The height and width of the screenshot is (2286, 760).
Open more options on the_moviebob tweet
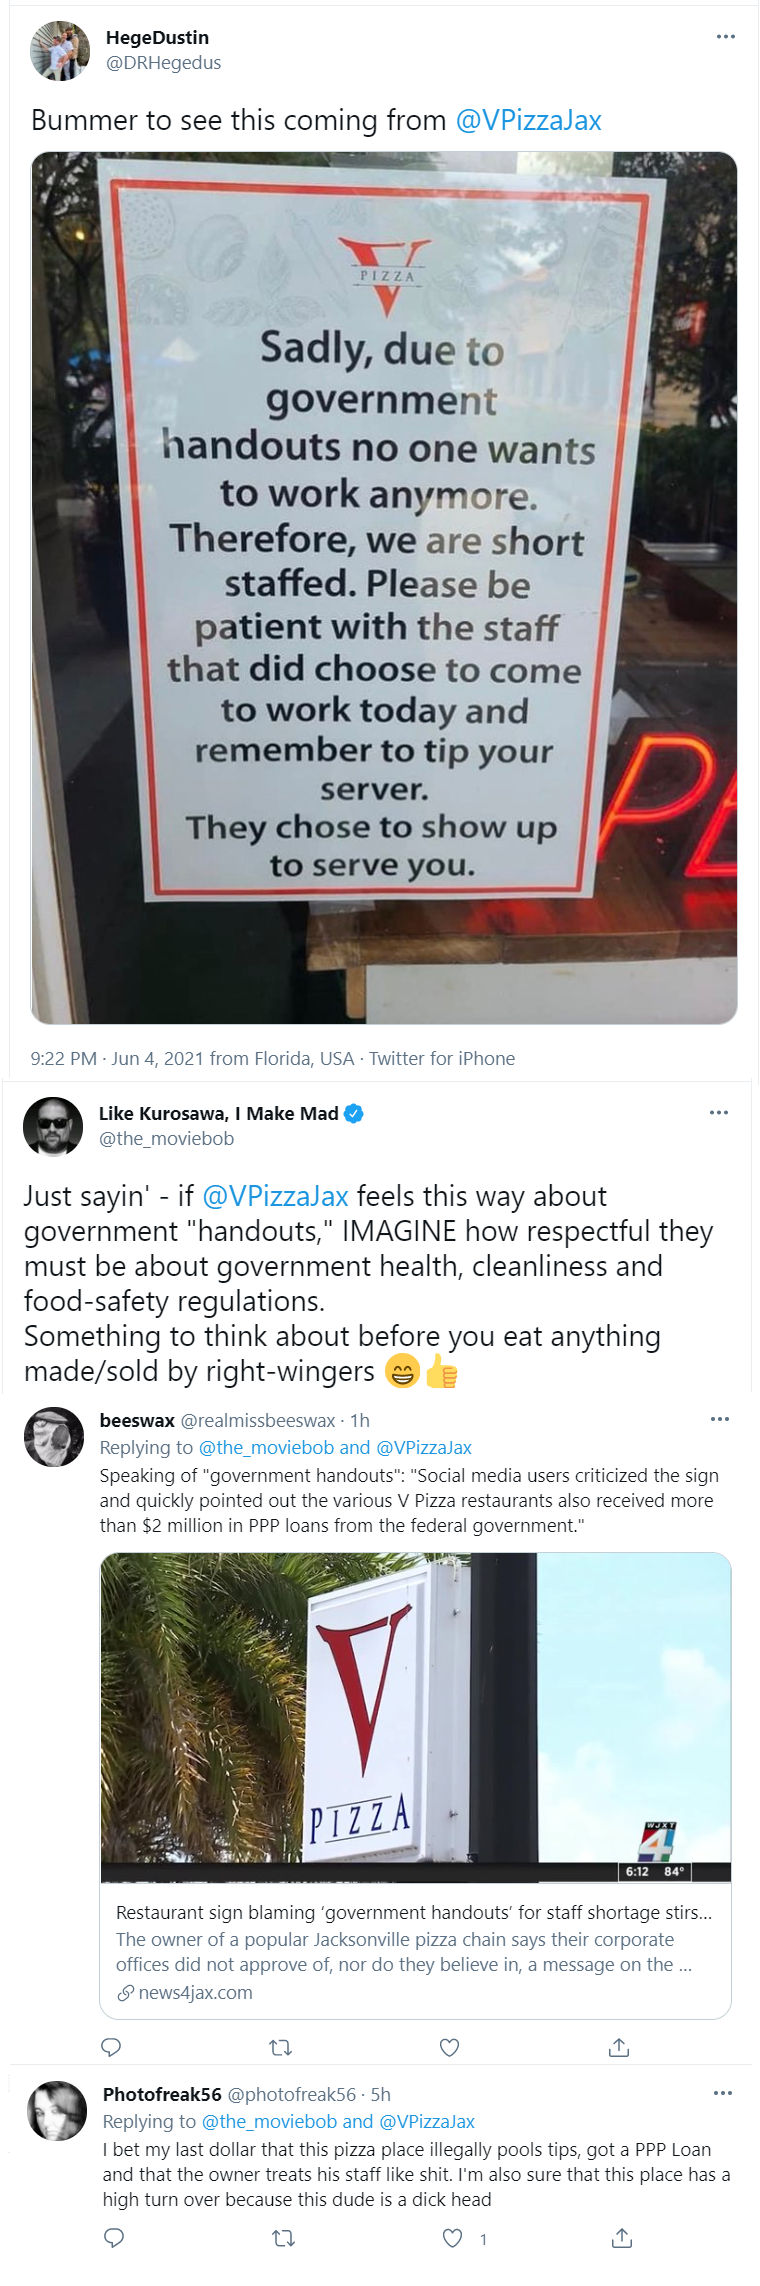719,1112
